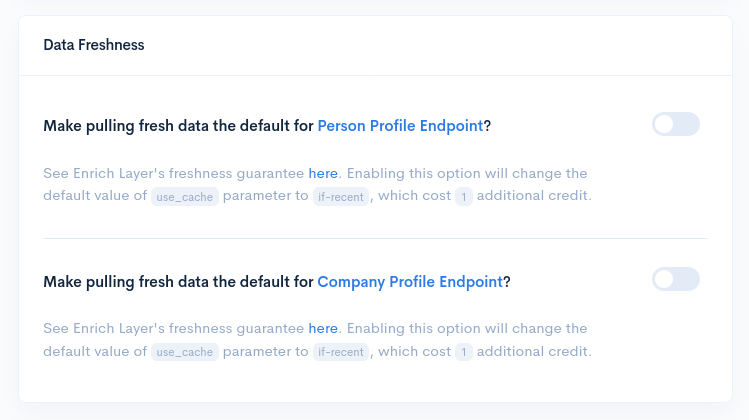Open the Person Profile Endpoint link
749x420 pixels.
(x=400, y=126)
